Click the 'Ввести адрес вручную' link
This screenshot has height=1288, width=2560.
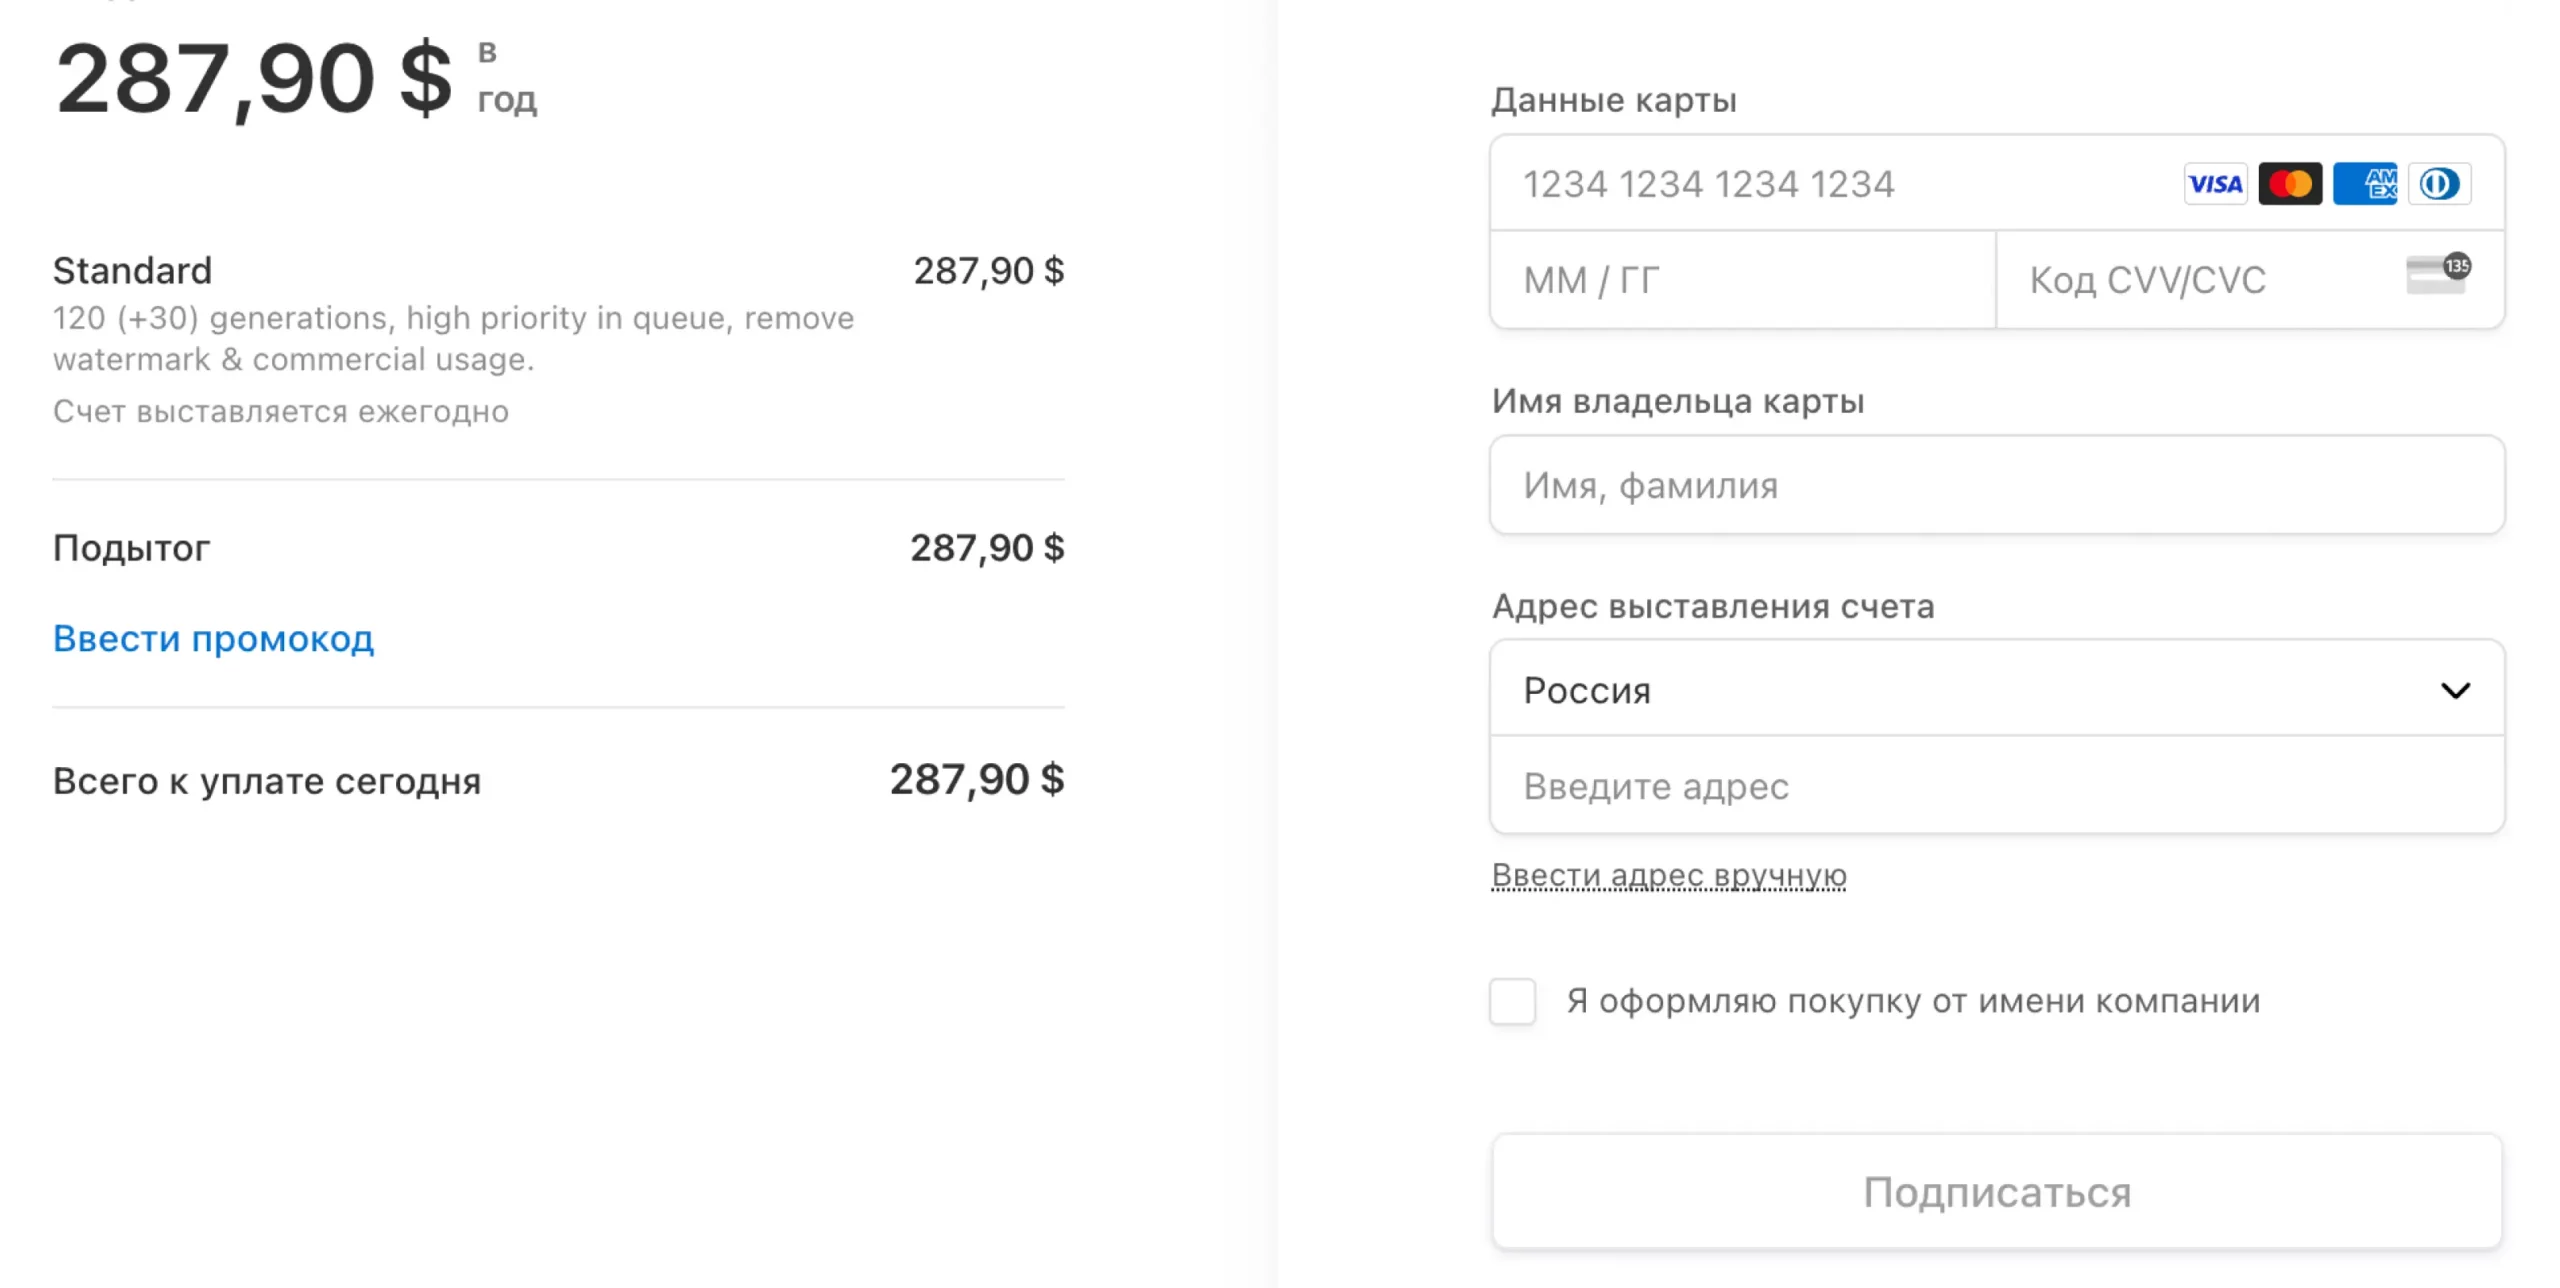pyautogui.click(x=1668, y=875)
